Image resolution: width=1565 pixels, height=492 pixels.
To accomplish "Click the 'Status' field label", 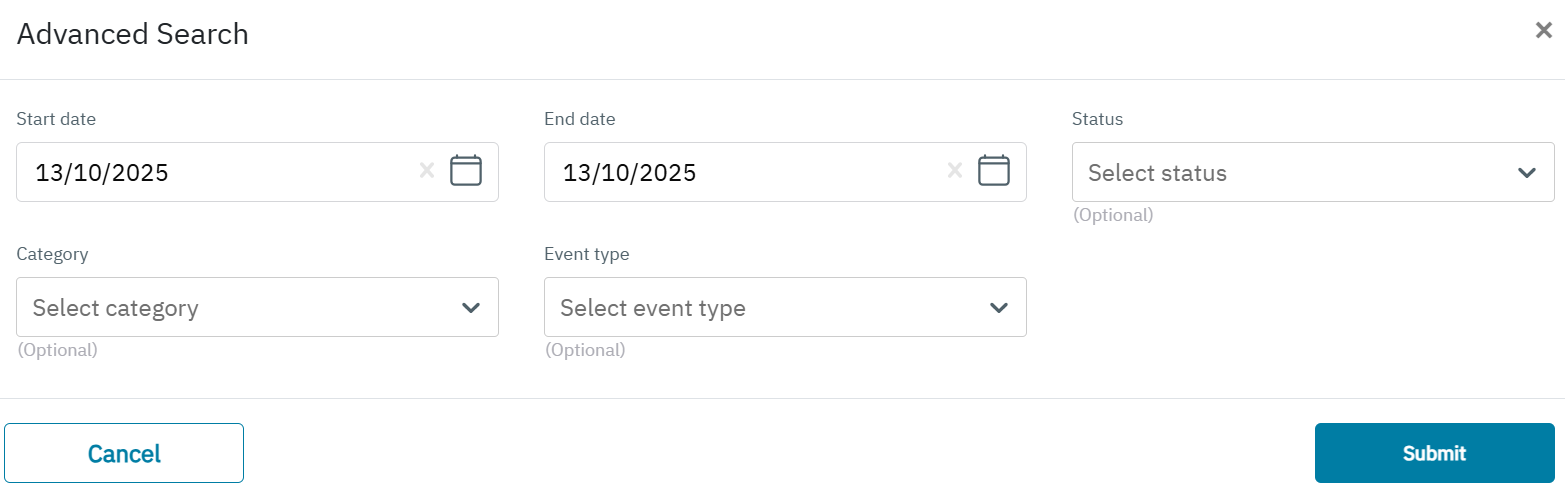I will [1097, 119].
